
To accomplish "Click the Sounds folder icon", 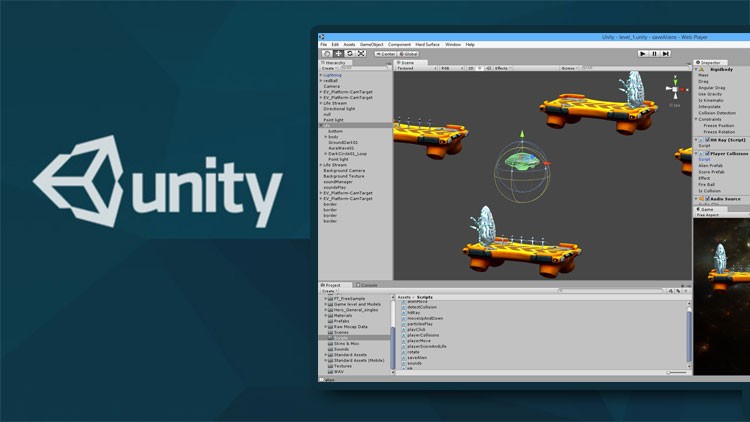I will click(x=331, y=349).
